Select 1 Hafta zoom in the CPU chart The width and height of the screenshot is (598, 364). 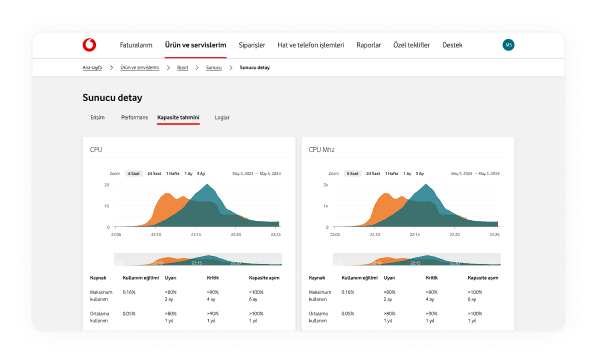pos(172,174)
